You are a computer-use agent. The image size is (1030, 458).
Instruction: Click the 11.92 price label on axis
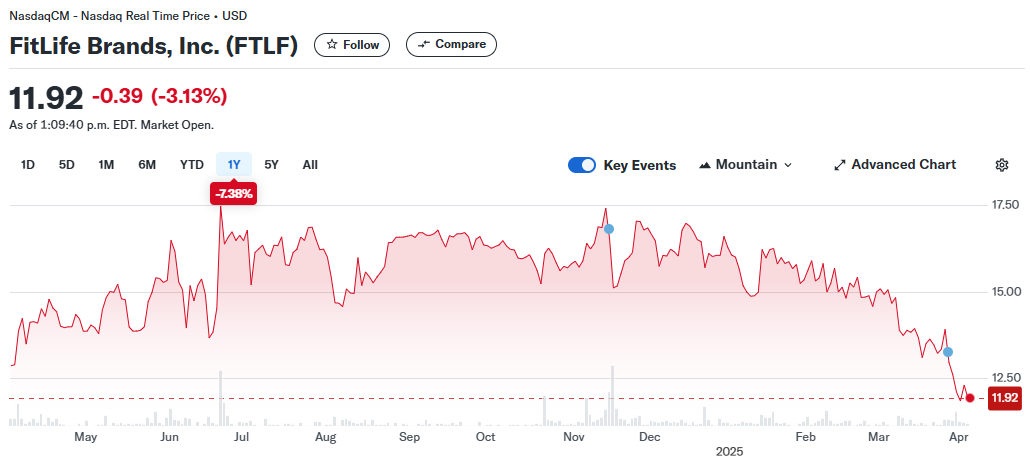coord(1004,398)
